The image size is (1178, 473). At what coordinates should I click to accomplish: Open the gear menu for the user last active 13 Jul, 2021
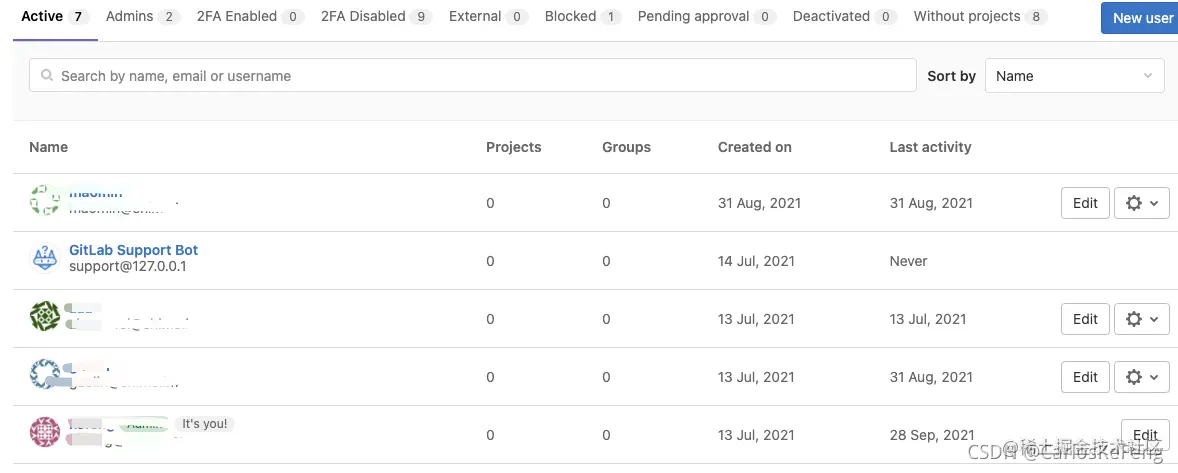[x=1141, y=319]
